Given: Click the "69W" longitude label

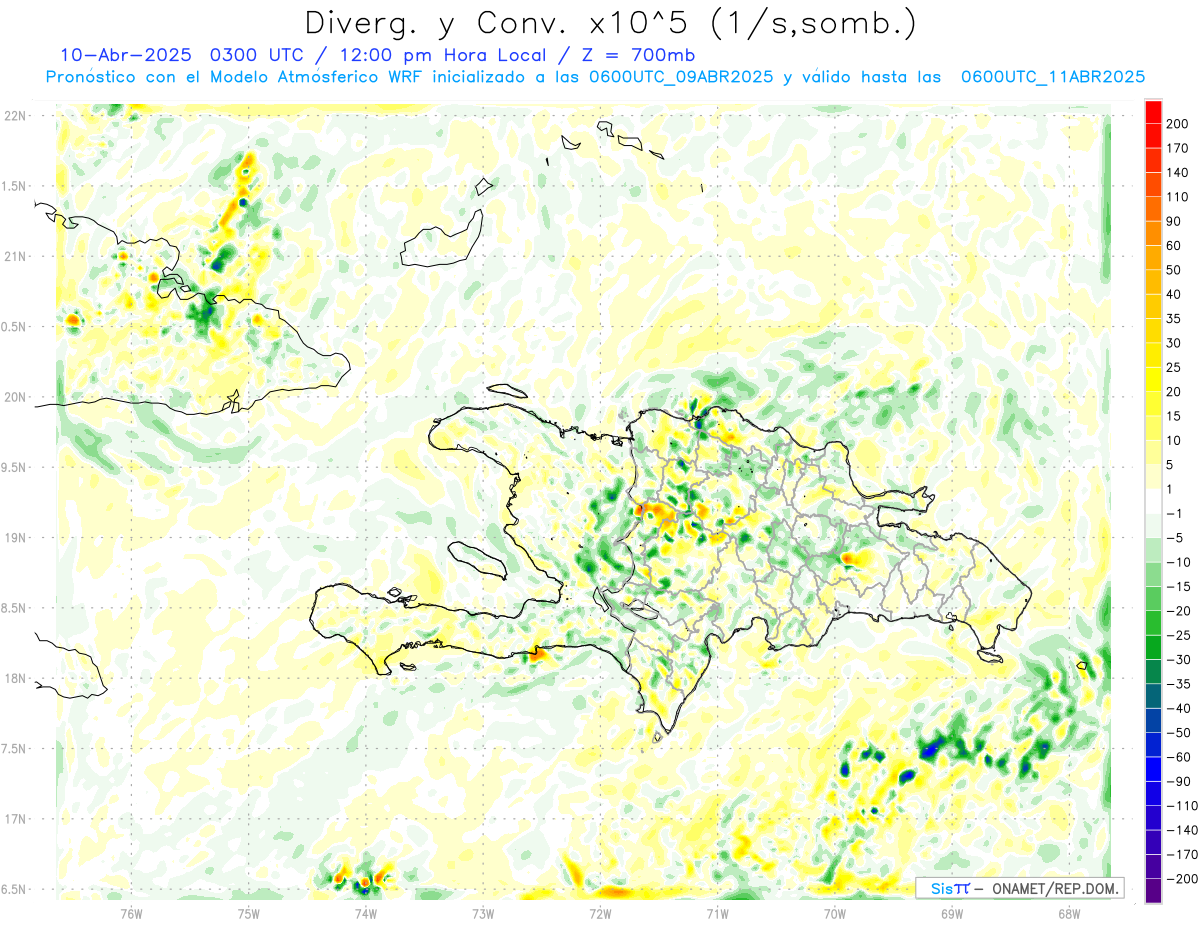Looking at the screenshot, I should pyautogui.click(x=952, y=913).
